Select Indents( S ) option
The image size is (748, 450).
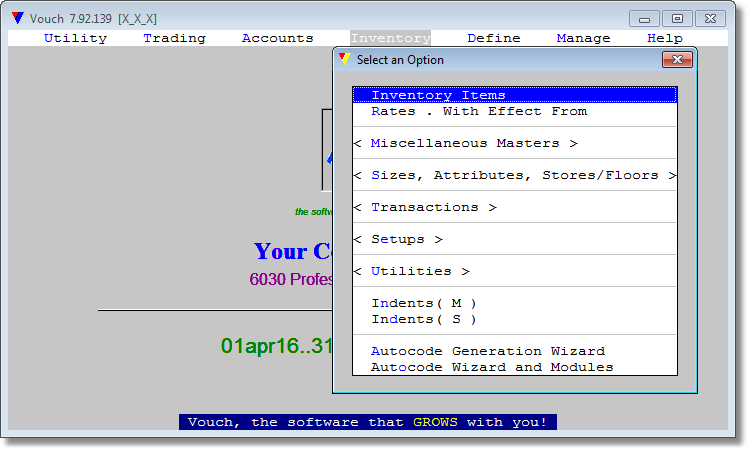(x=515, y=319)
